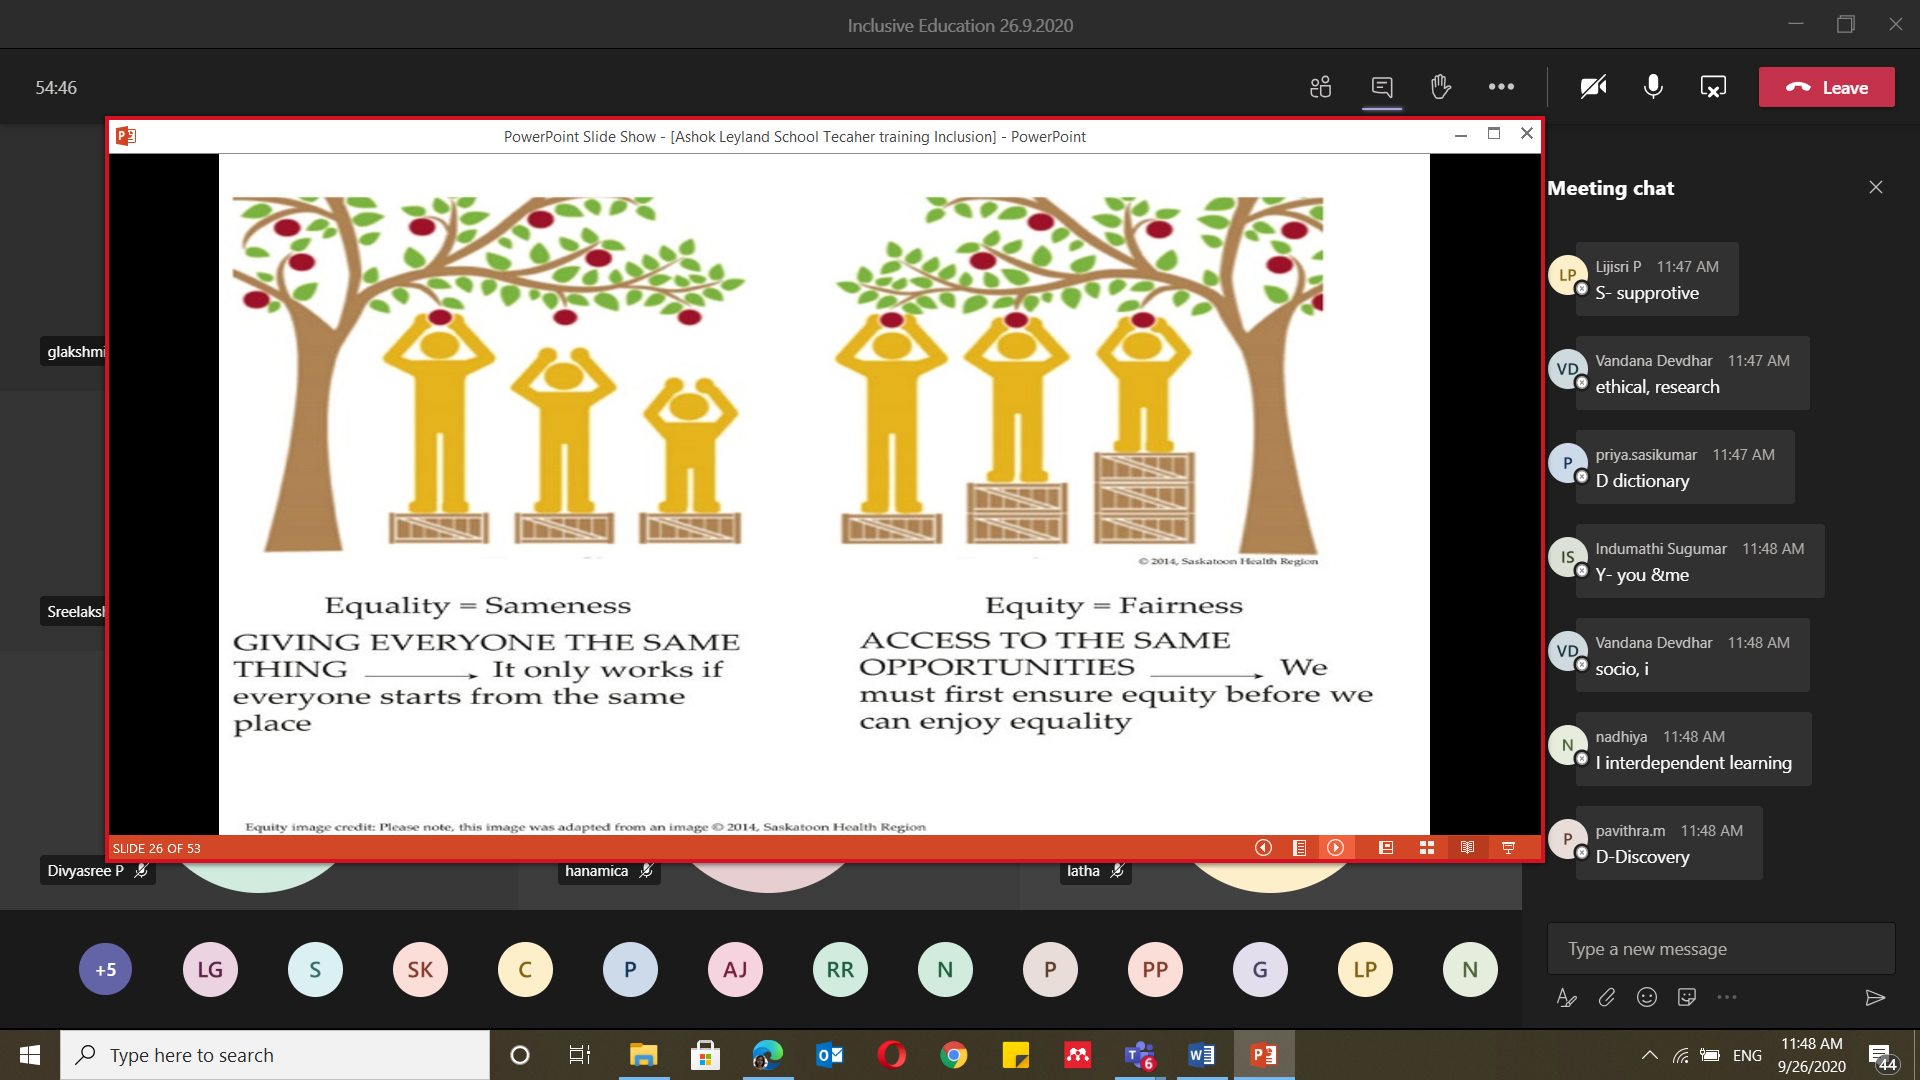Attach a file to the chat message
1920x1080 pixels.
[x=1607, y=997]
